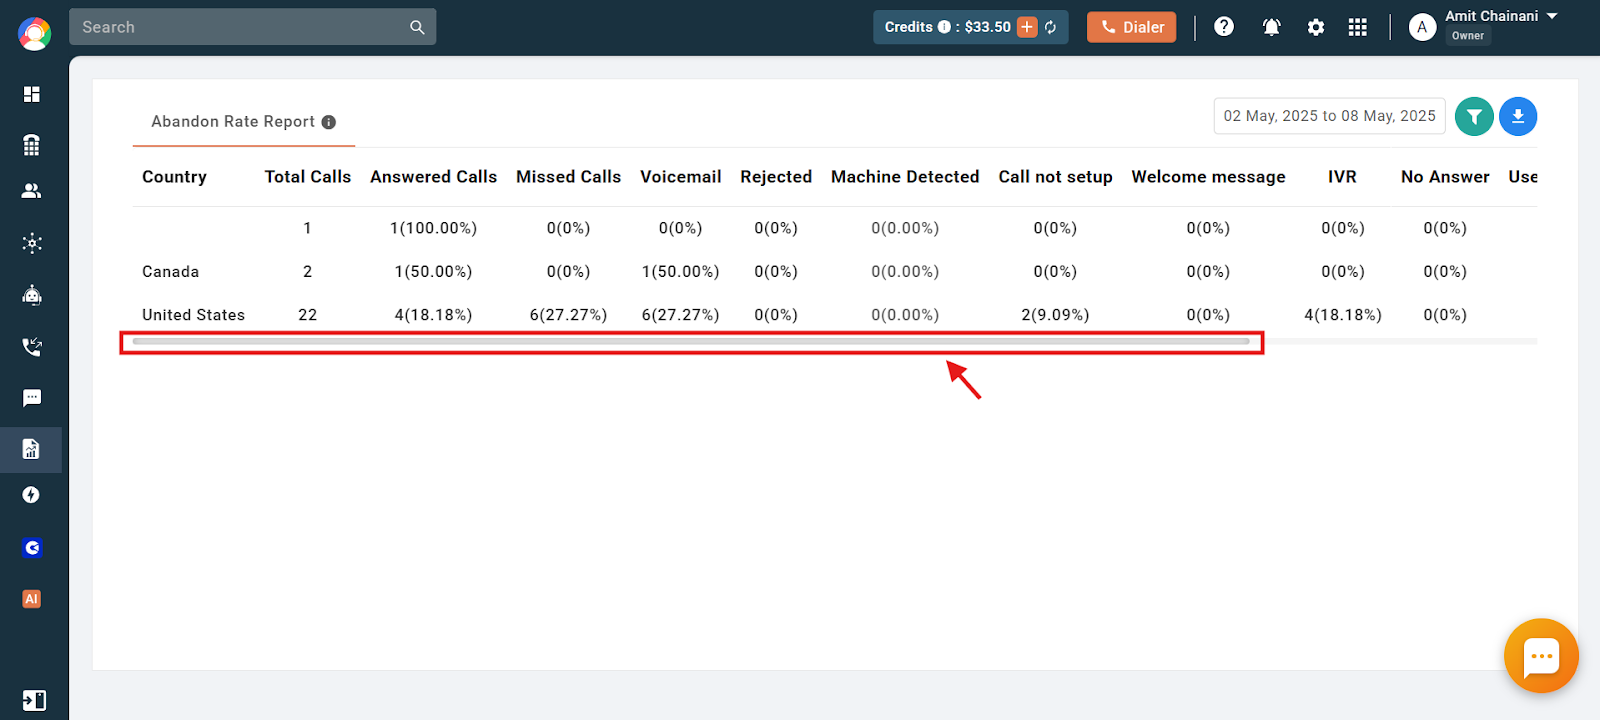Click the Country column header
The height and width of the screenshot is (720, 1600).
pos(174,177)
